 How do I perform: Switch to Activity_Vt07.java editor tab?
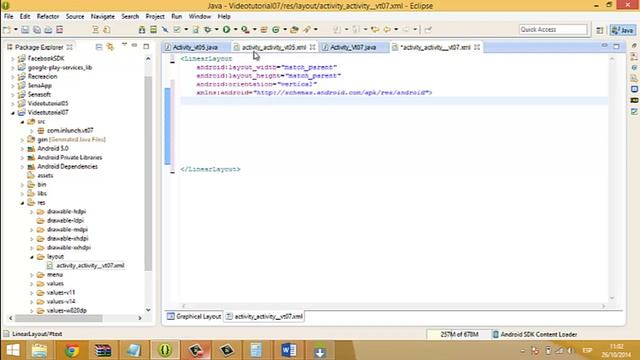pyautogui.click(x=353, y=47)
